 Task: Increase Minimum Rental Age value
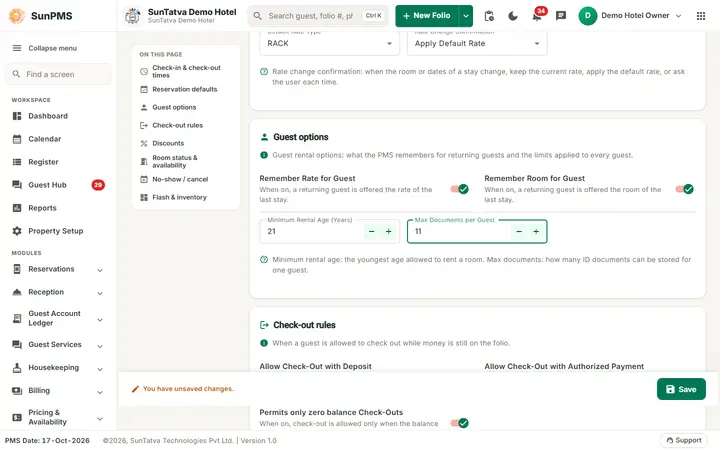click(x=388, y=232)
